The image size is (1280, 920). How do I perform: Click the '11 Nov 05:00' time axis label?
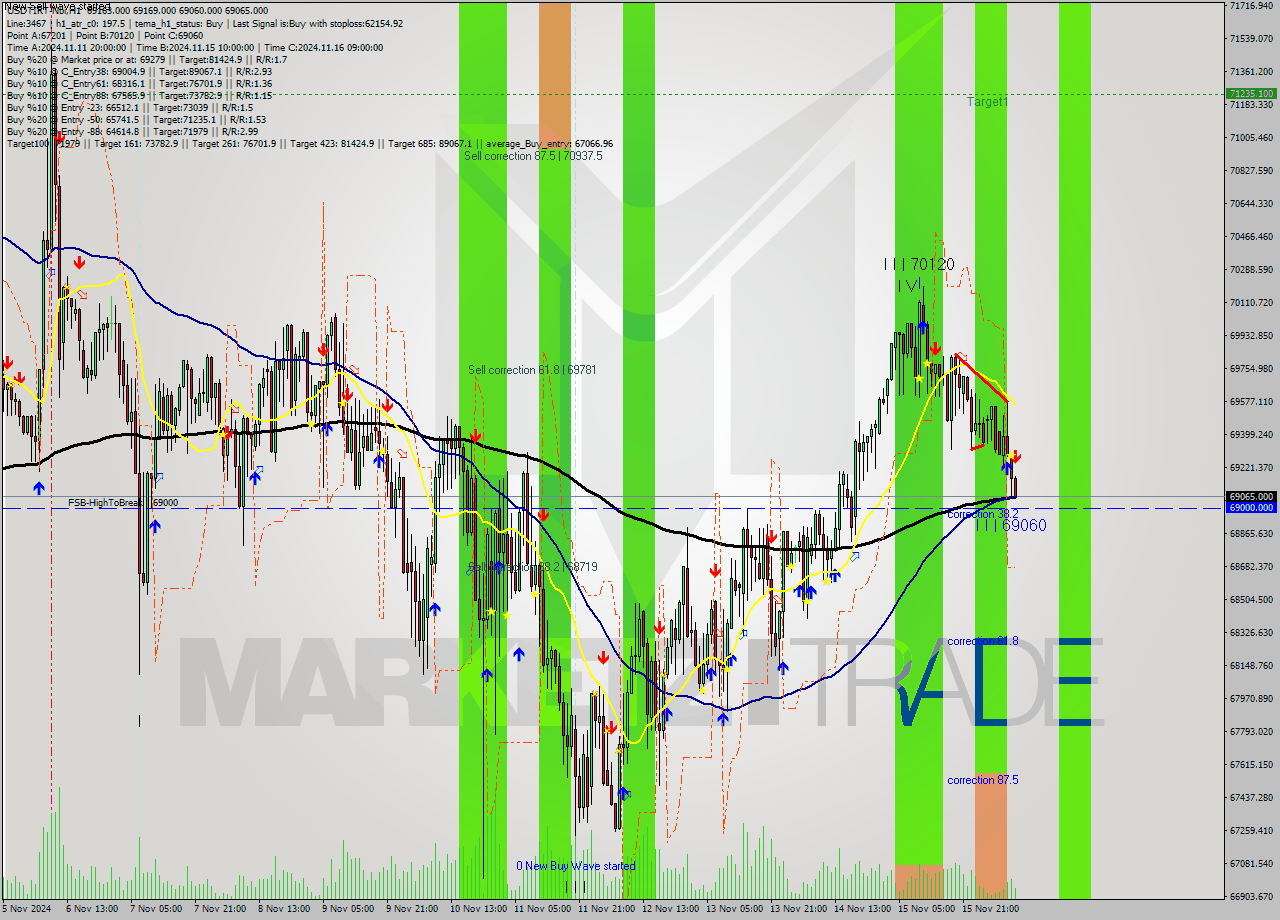coord(542,909)
